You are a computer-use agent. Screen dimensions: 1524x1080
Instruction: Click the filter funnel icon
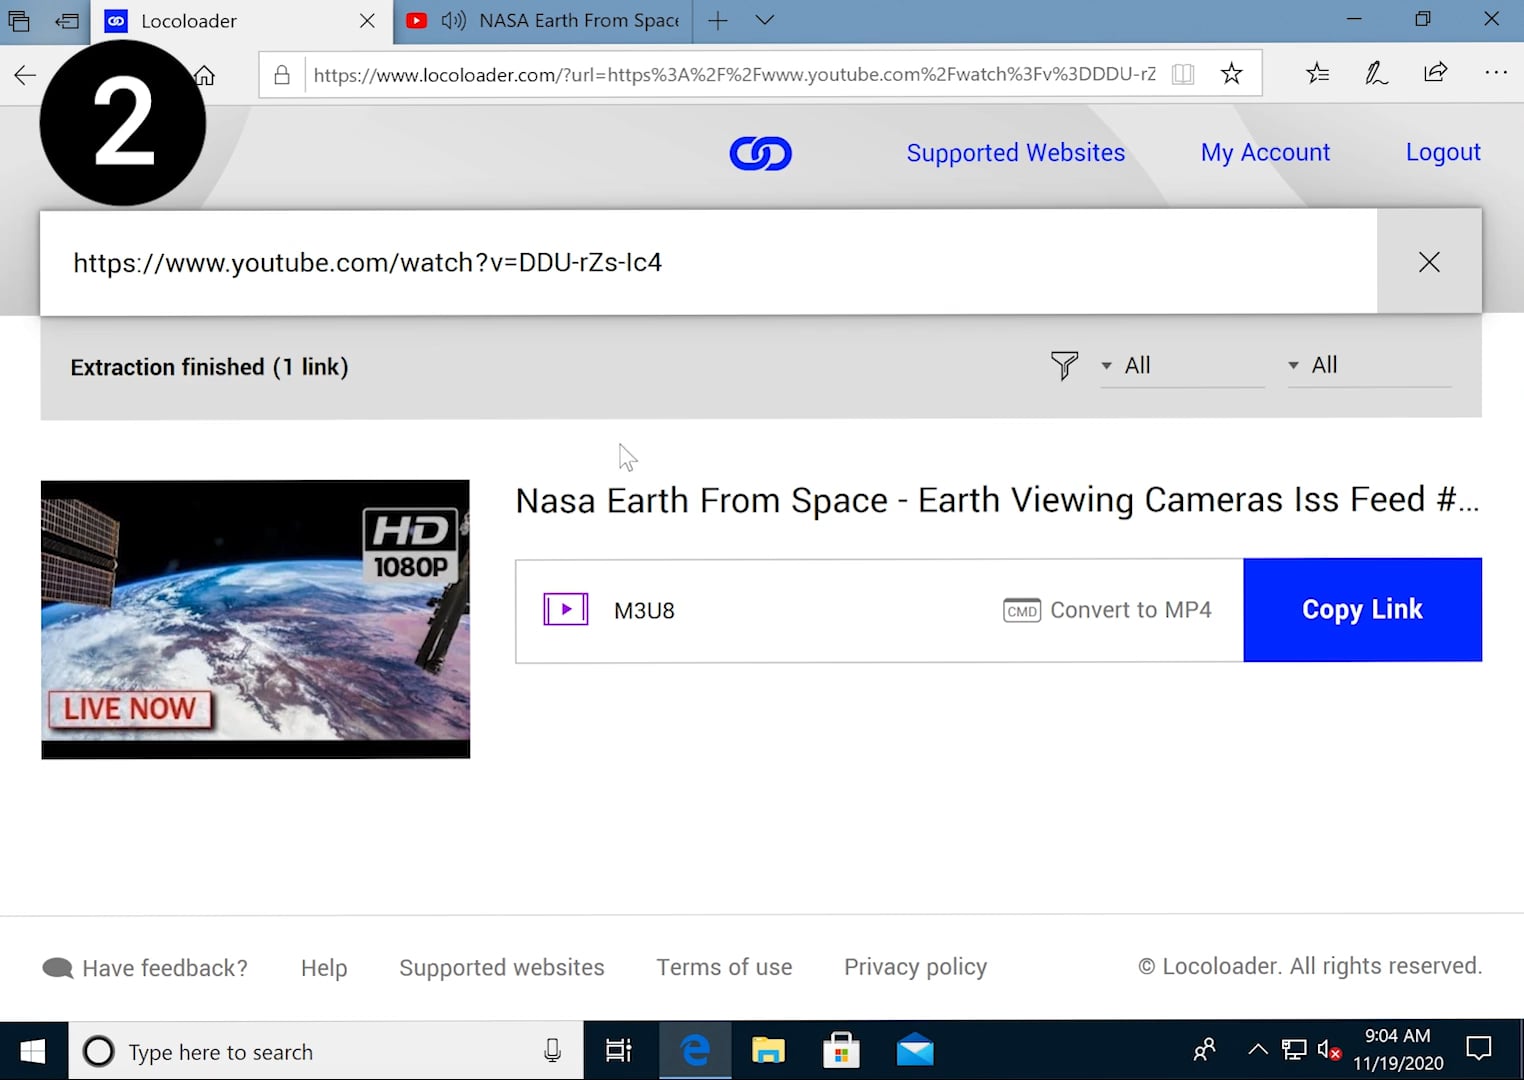1064,365
